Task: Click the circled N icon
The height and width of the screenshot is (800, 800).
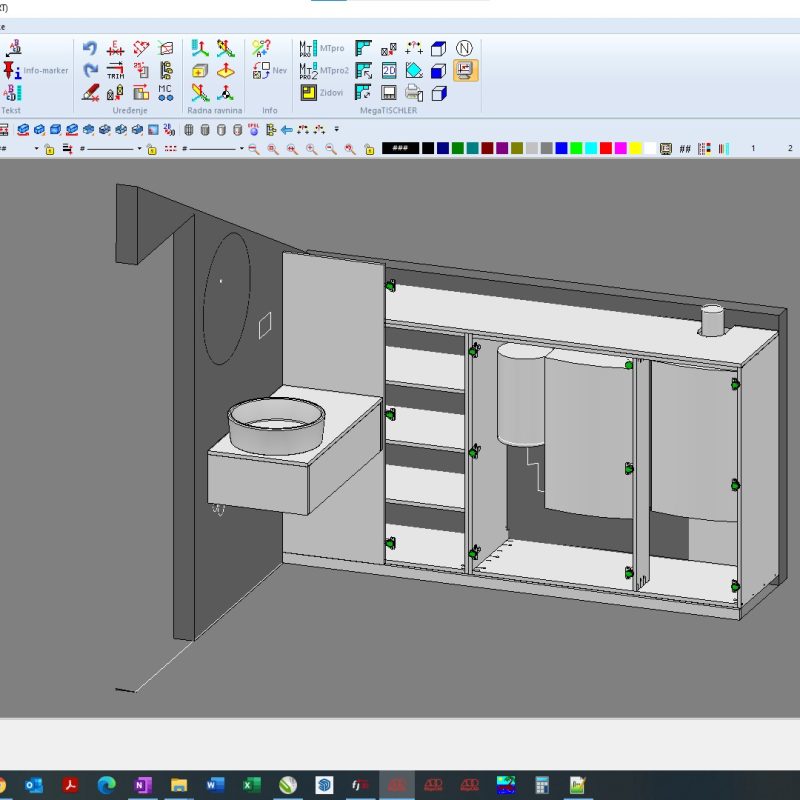Action: point(464,48)
